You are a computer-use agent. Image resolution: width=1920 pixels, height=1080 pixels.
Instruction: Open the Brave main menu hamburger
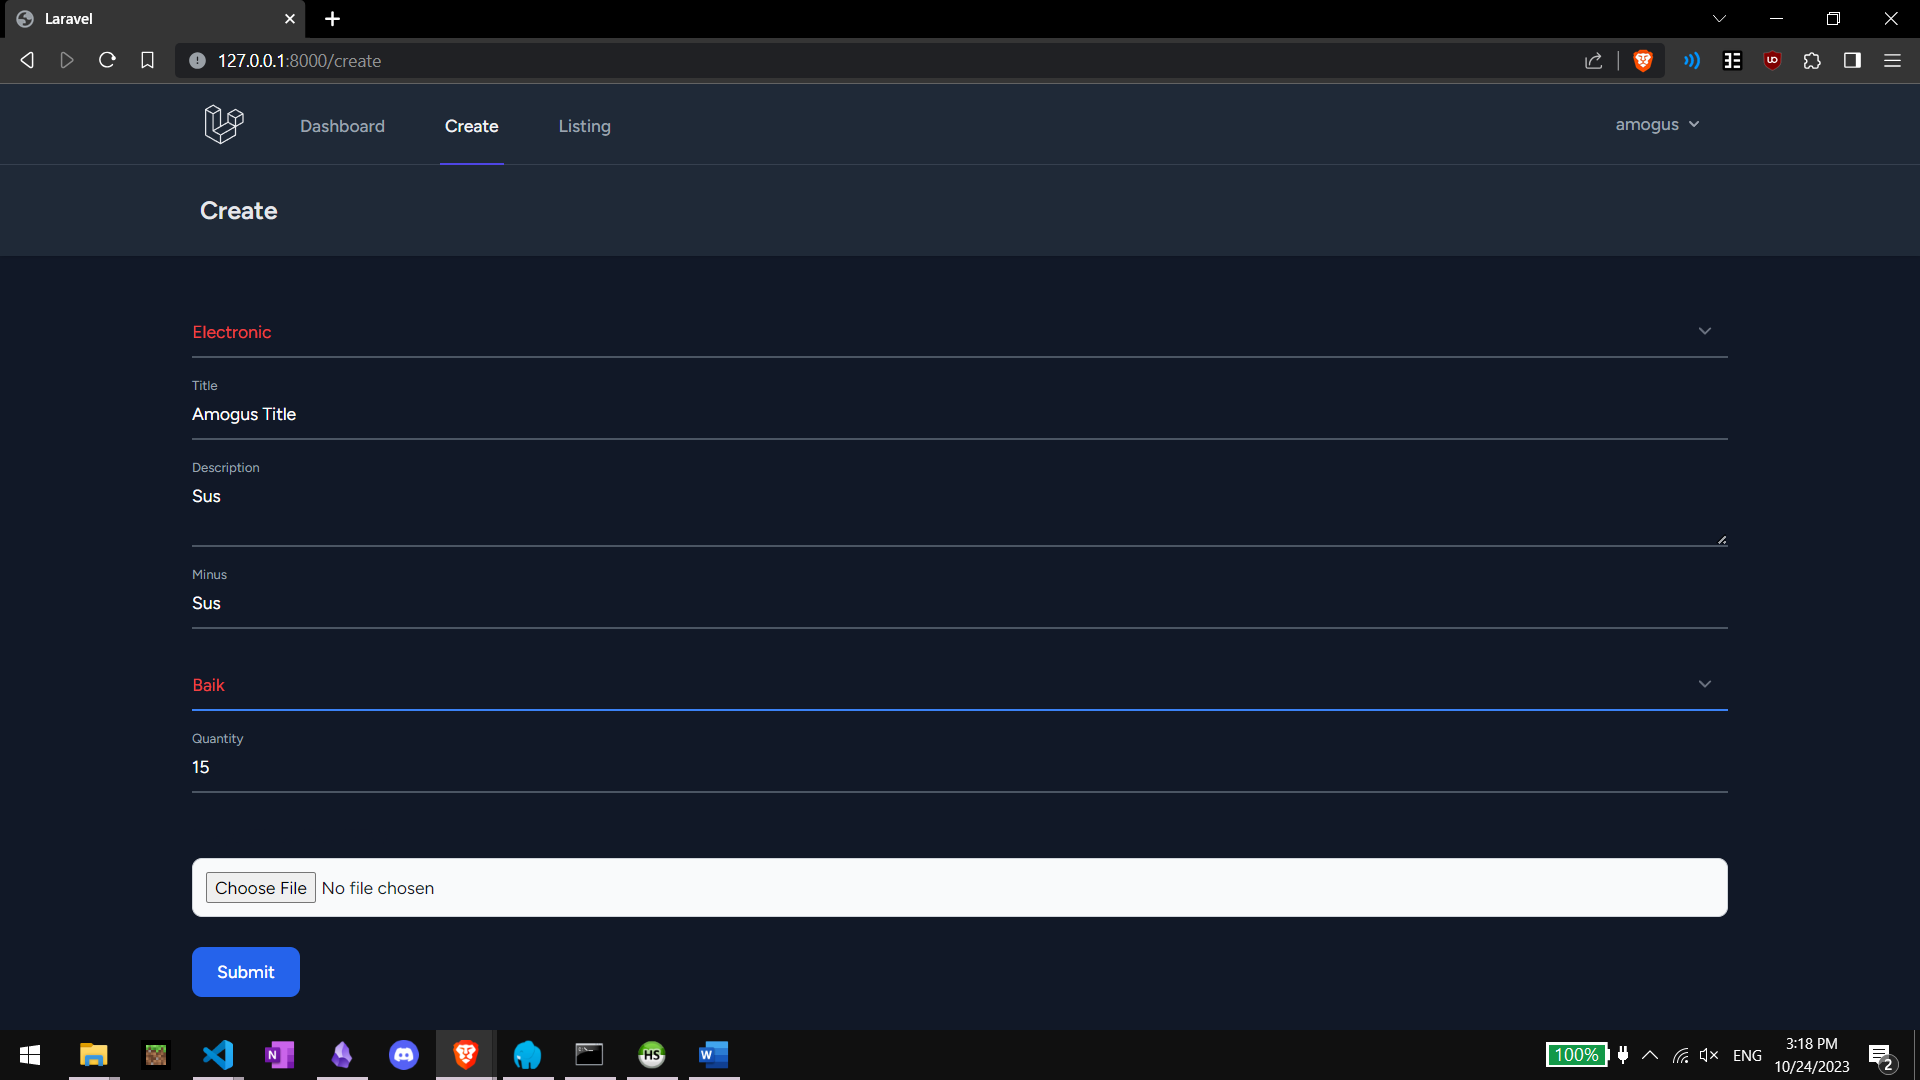tap(1892, 61)
